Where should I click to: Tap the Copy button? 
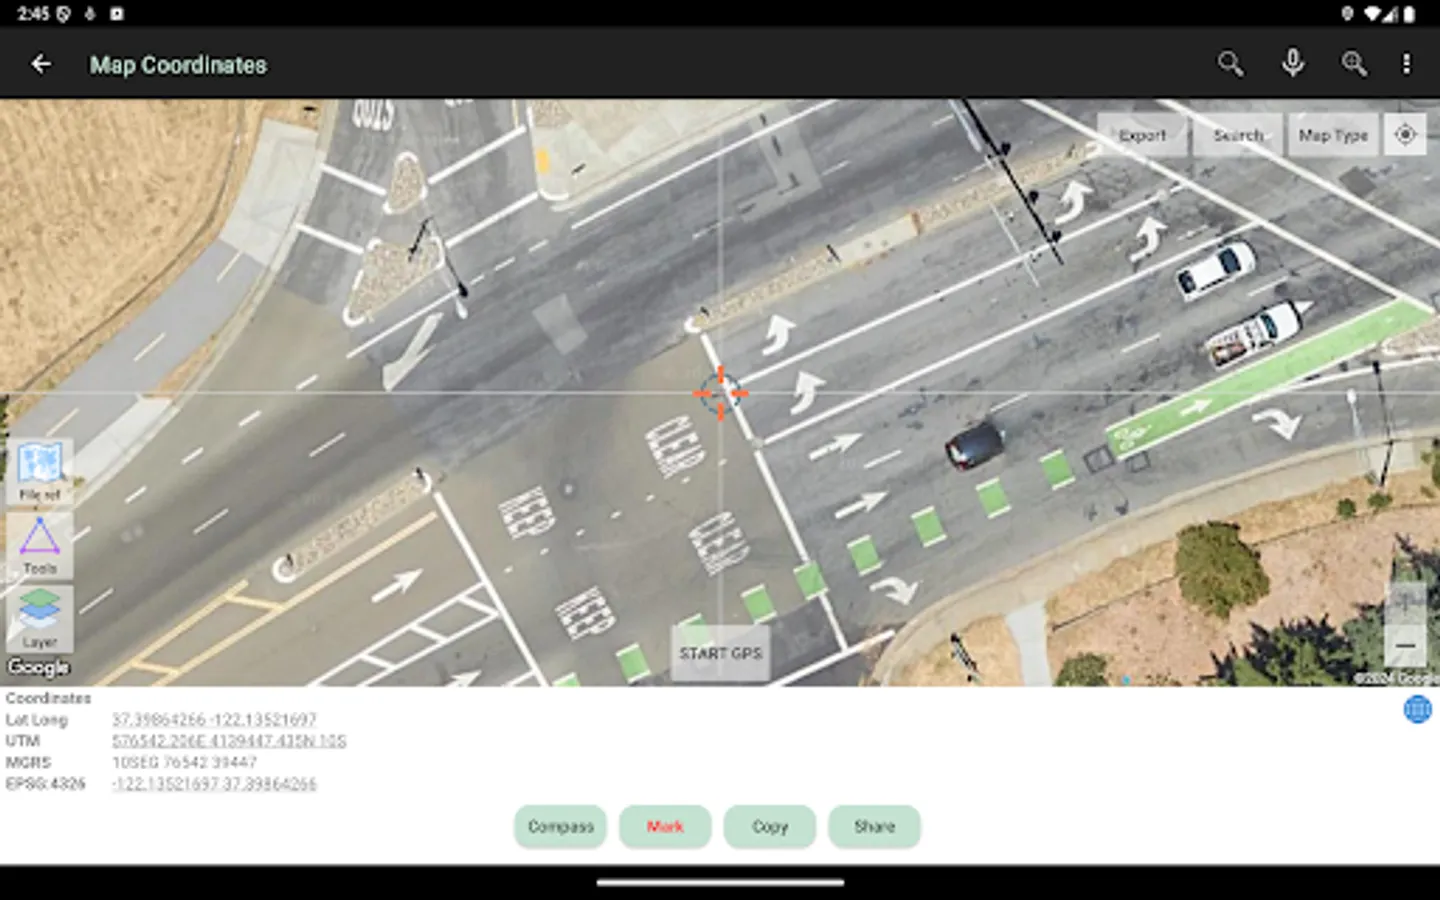(x=770, y=827)
